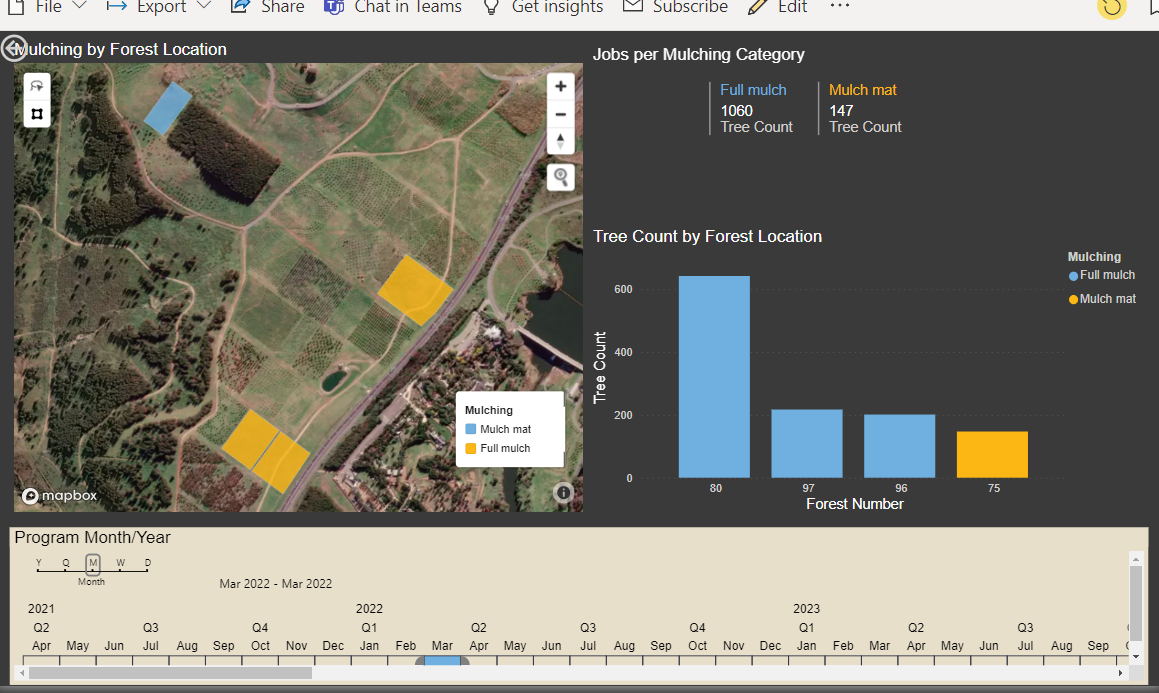Click the Forest 80 bar
The height and width of the screenshot is (693, 1159).
tap(714, 377)
